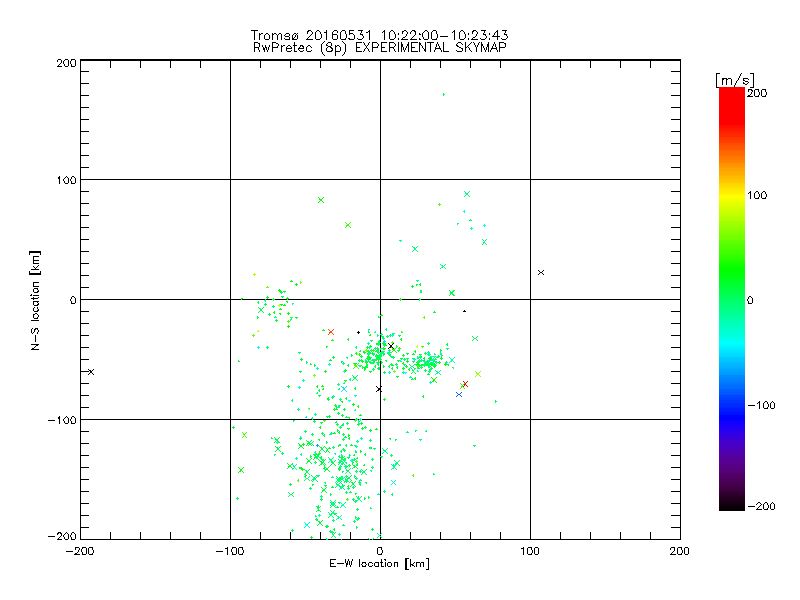Screen dimensions: 800x600
Task: Click the colorbar tick label '200'
Action: click(757, 93)
